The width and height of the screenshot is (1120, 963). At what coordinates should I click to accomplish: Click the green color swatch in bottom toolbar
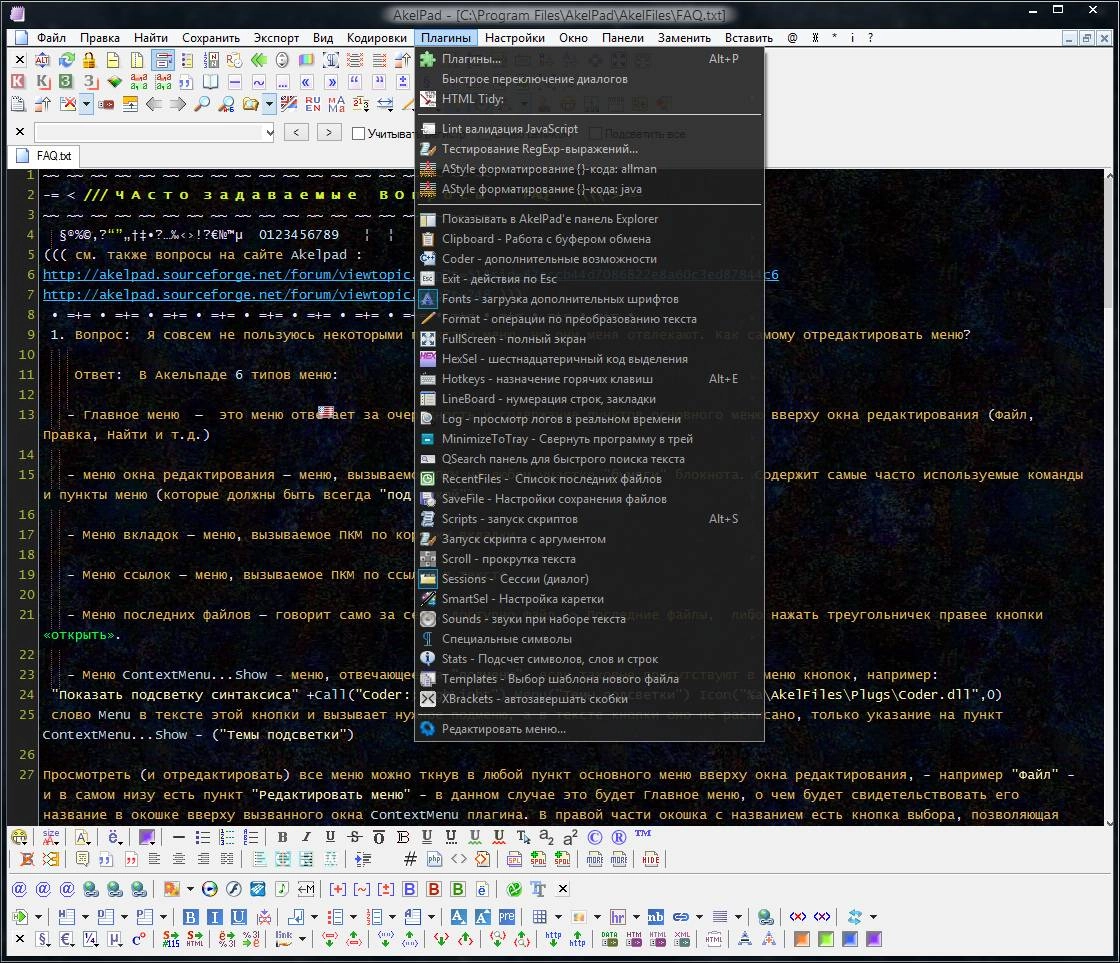pyautogui.click(x=826, y=939)
